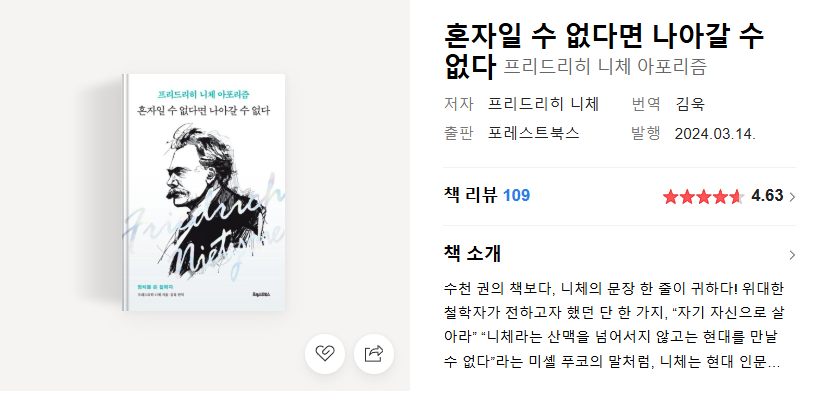This screenshot has width=826, height=408.
Task: Open translator link 김욱
Action: pos(690,104)
